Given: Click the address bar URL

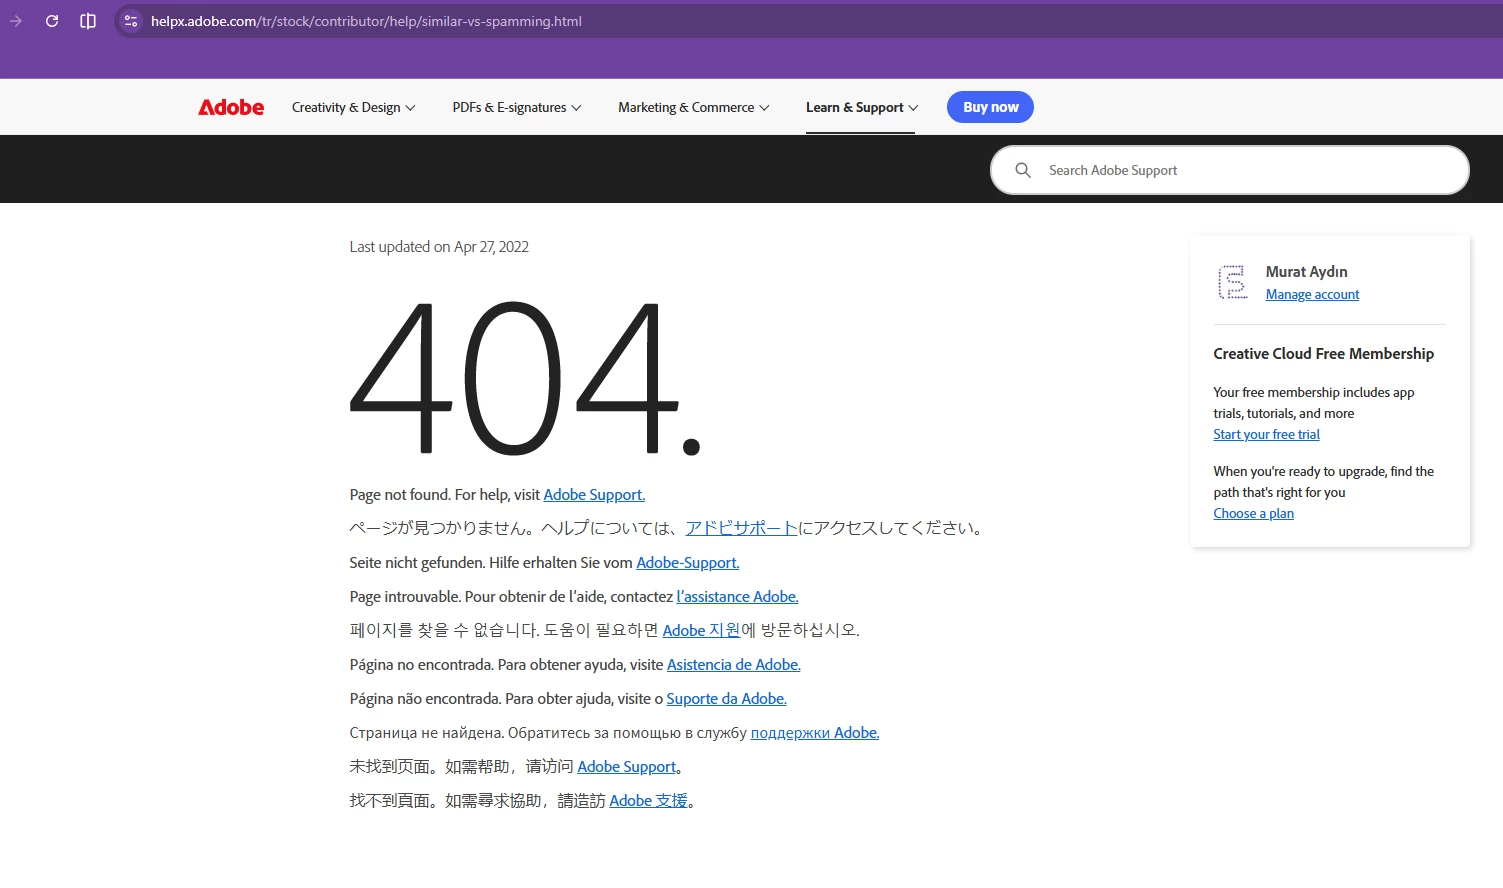Looking at the screenshot, I should [x=366, y=21].
